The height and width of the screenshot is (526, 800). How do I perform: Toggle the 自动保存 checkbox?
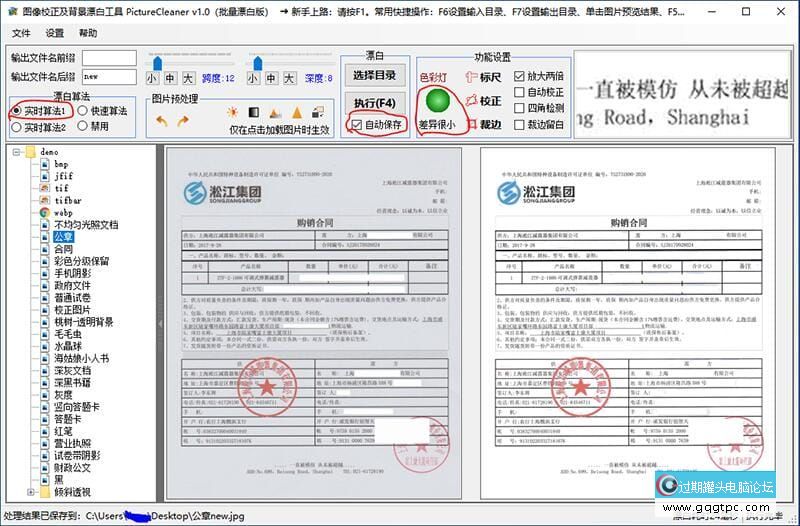pos(357,124)
